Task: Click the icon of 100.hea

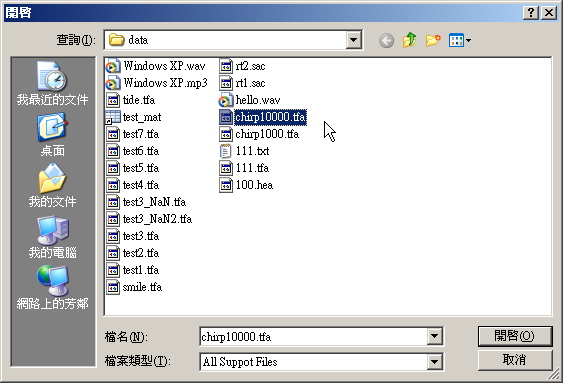Action: tap(226, 185)
